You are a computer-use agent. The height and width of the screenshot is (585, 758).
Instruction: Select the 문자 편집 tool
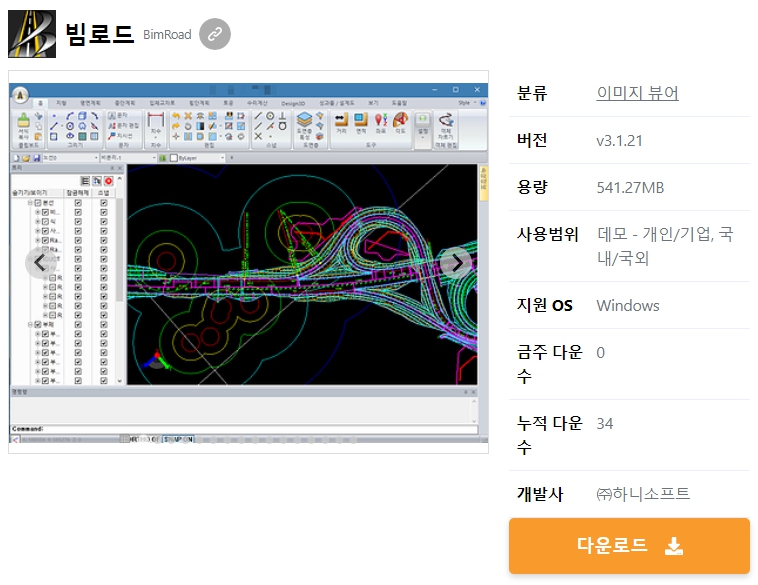(123, 126)
